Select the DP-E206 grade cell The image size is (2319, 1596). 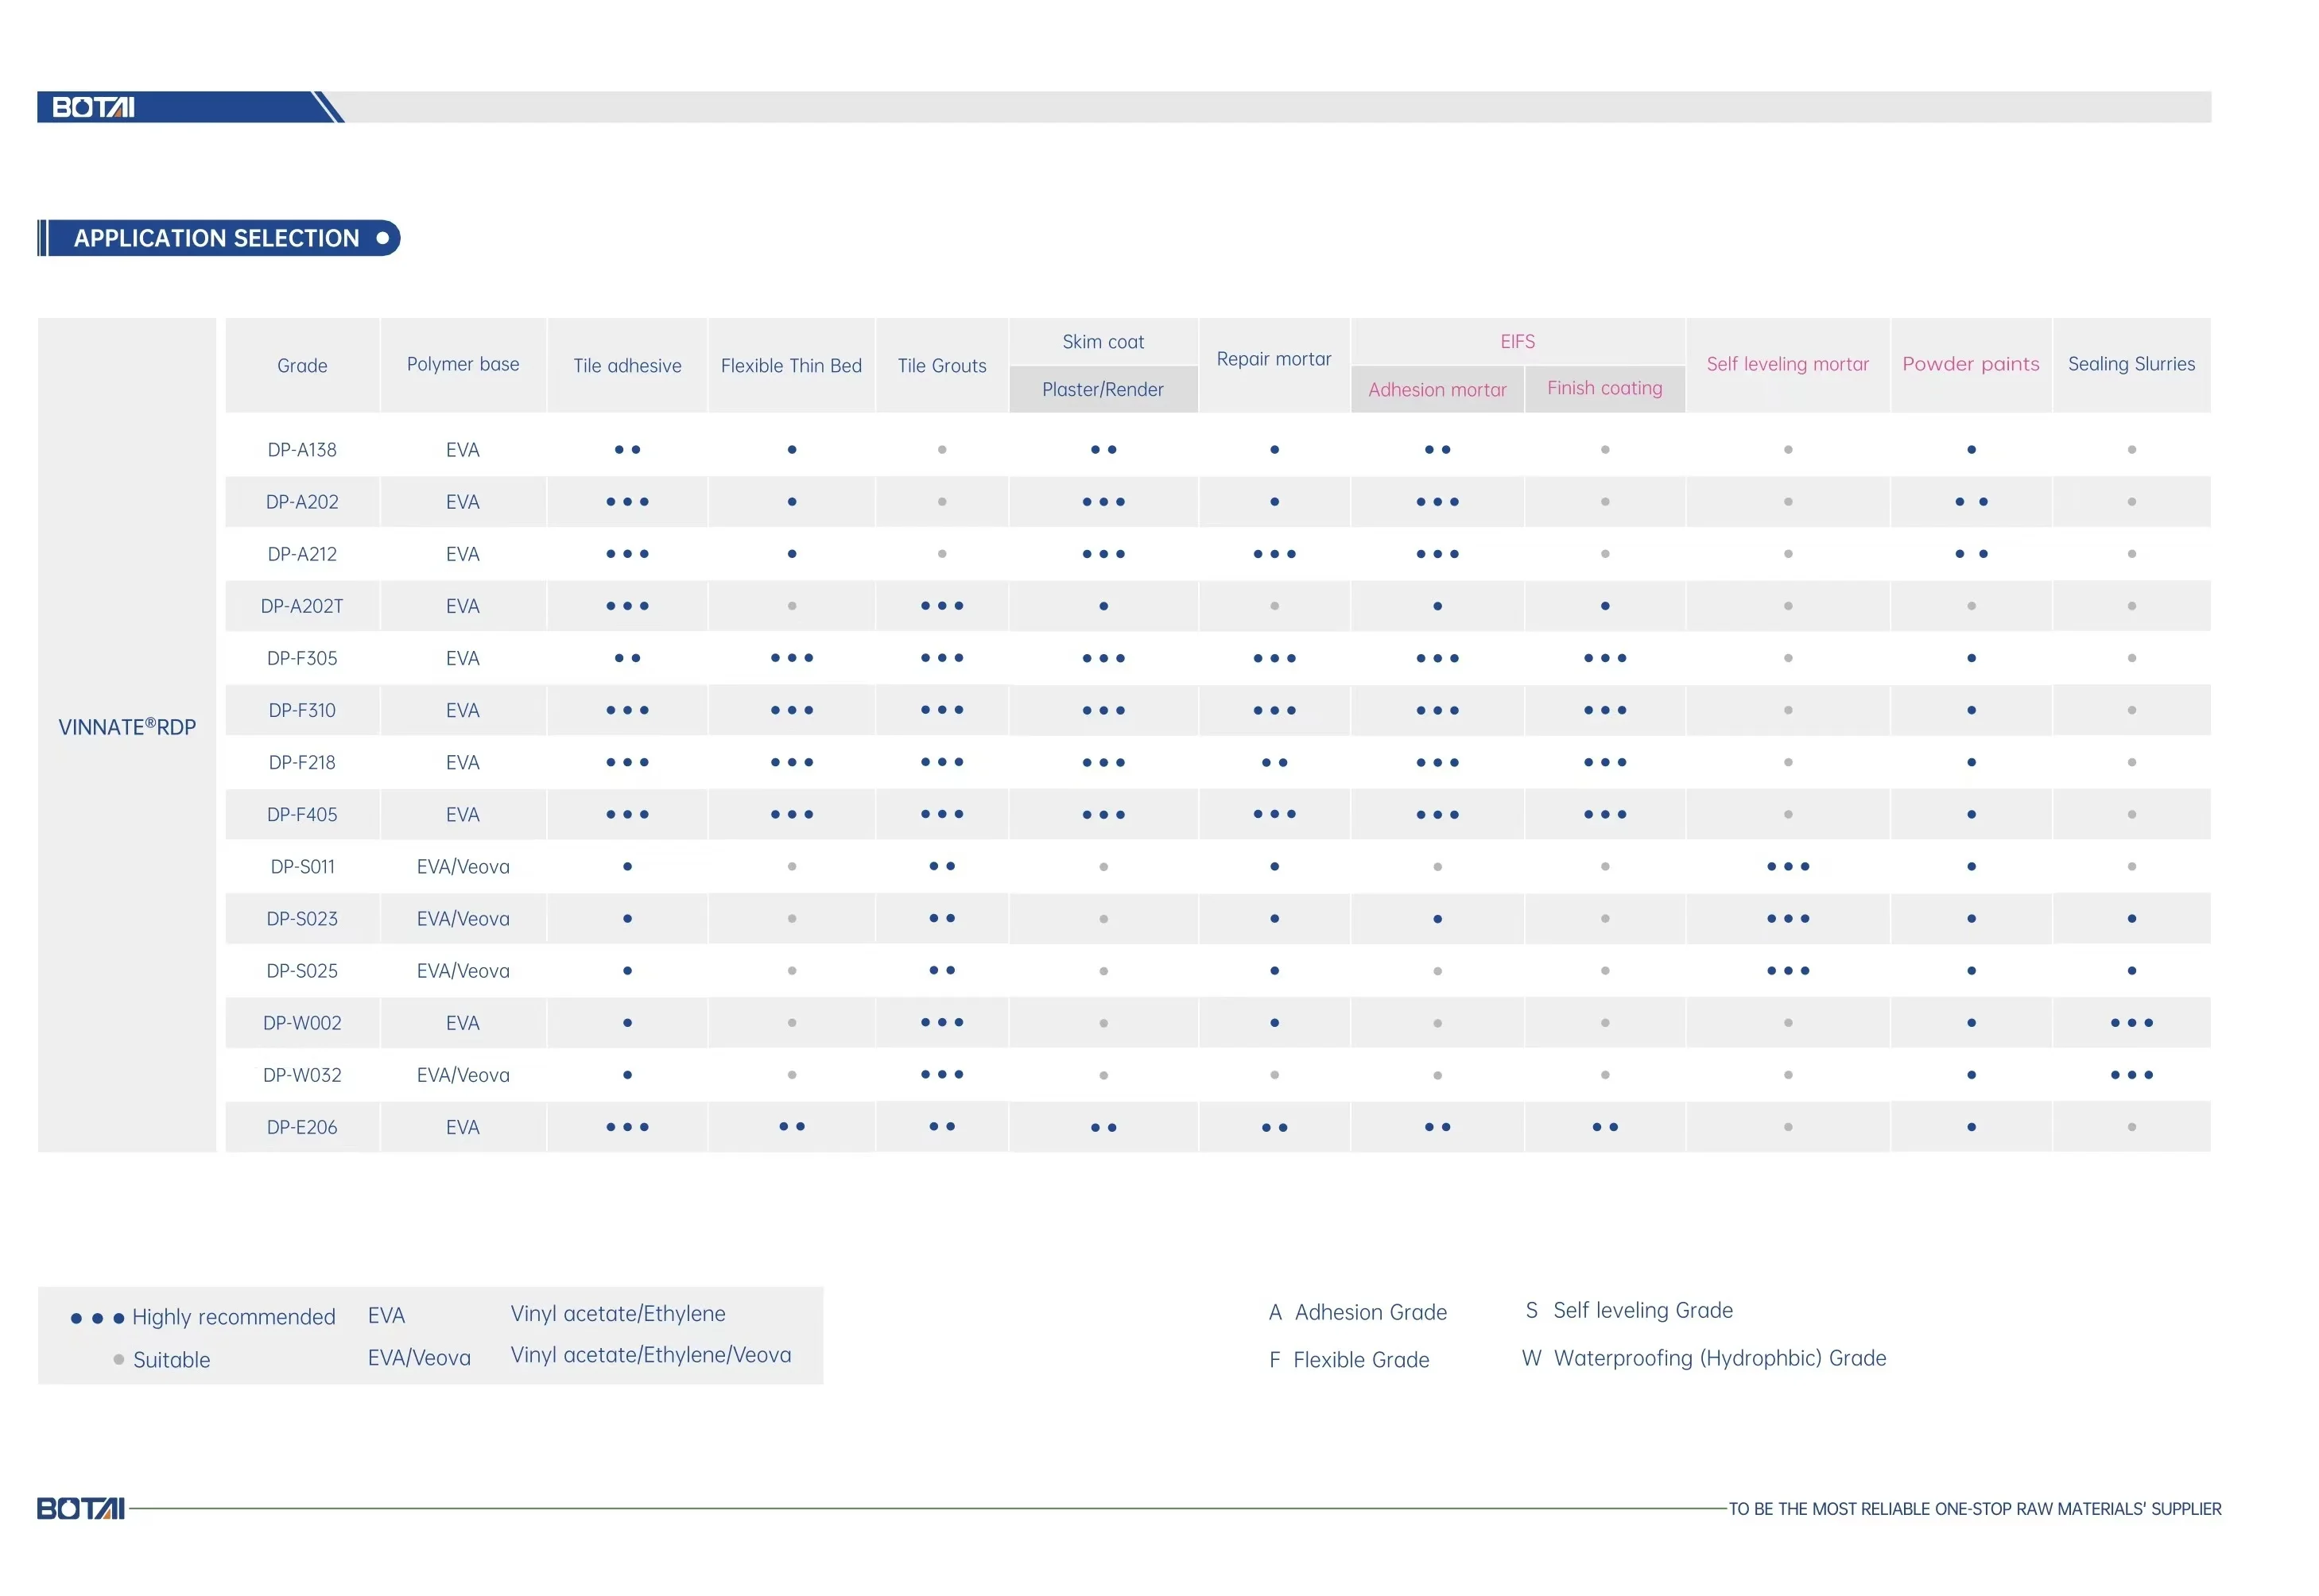[x=302, y=1127]
